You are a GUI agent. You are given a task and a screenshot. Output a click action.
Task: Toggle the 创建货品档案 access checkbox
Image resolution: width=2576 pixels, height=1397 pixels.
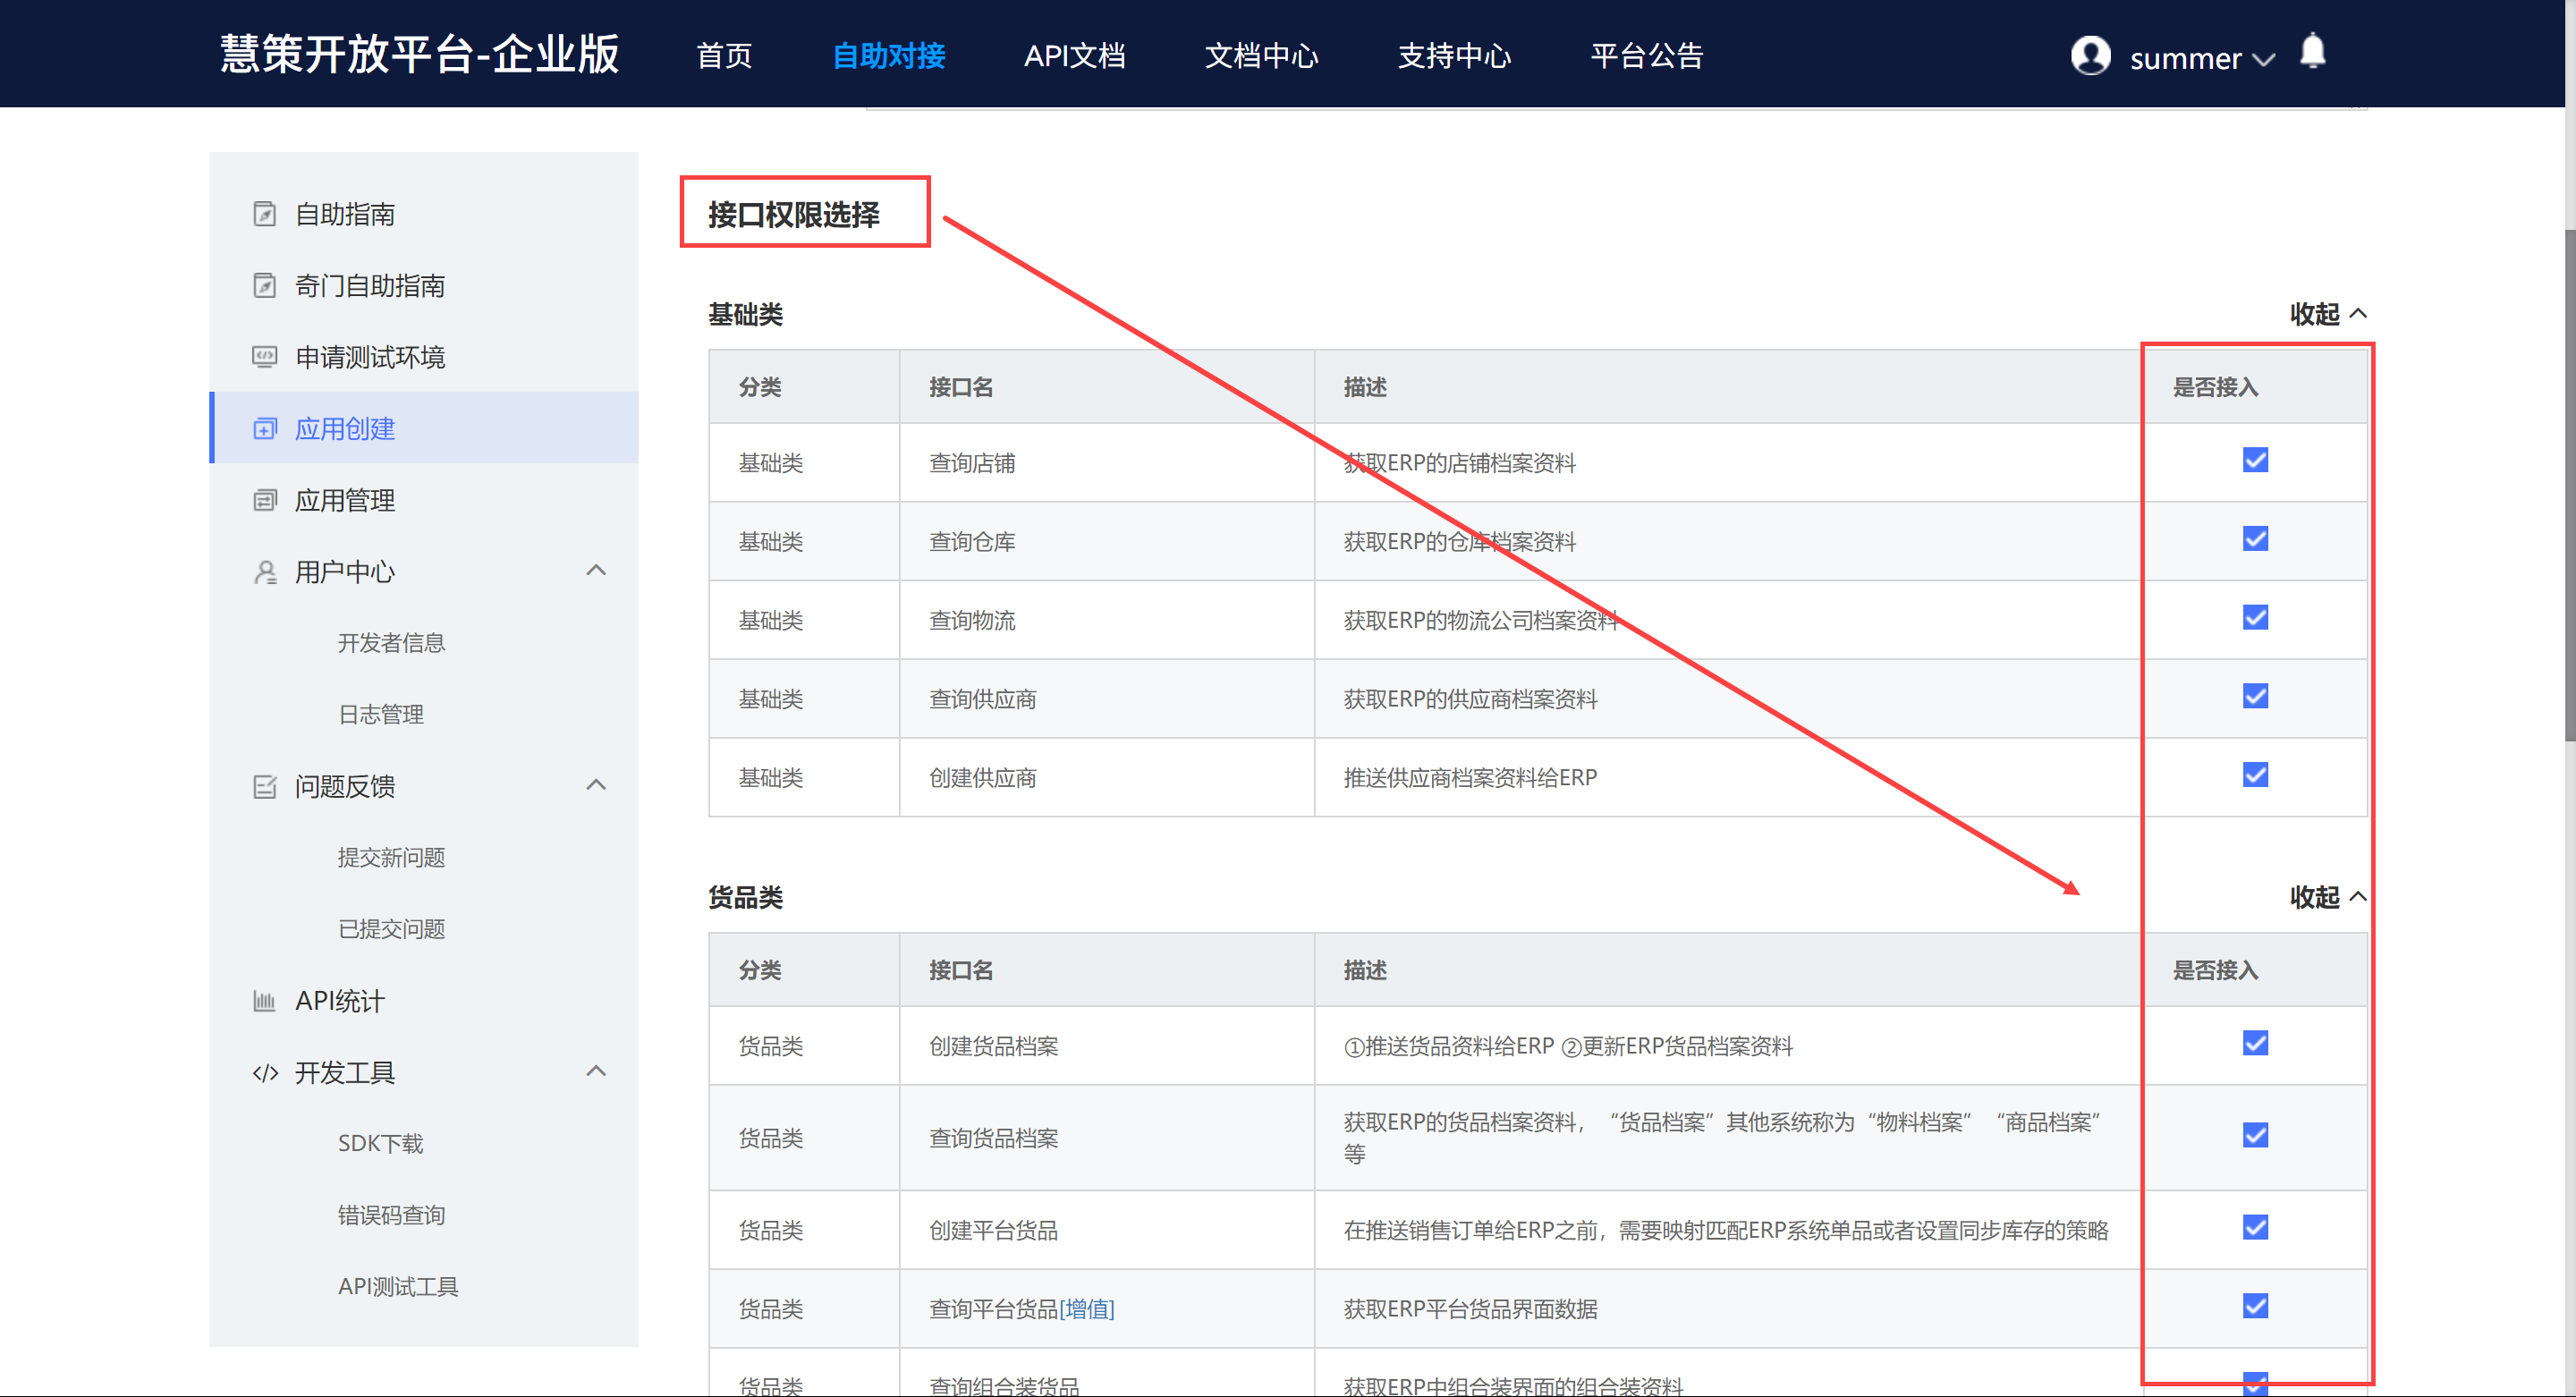point(2255,1044)
